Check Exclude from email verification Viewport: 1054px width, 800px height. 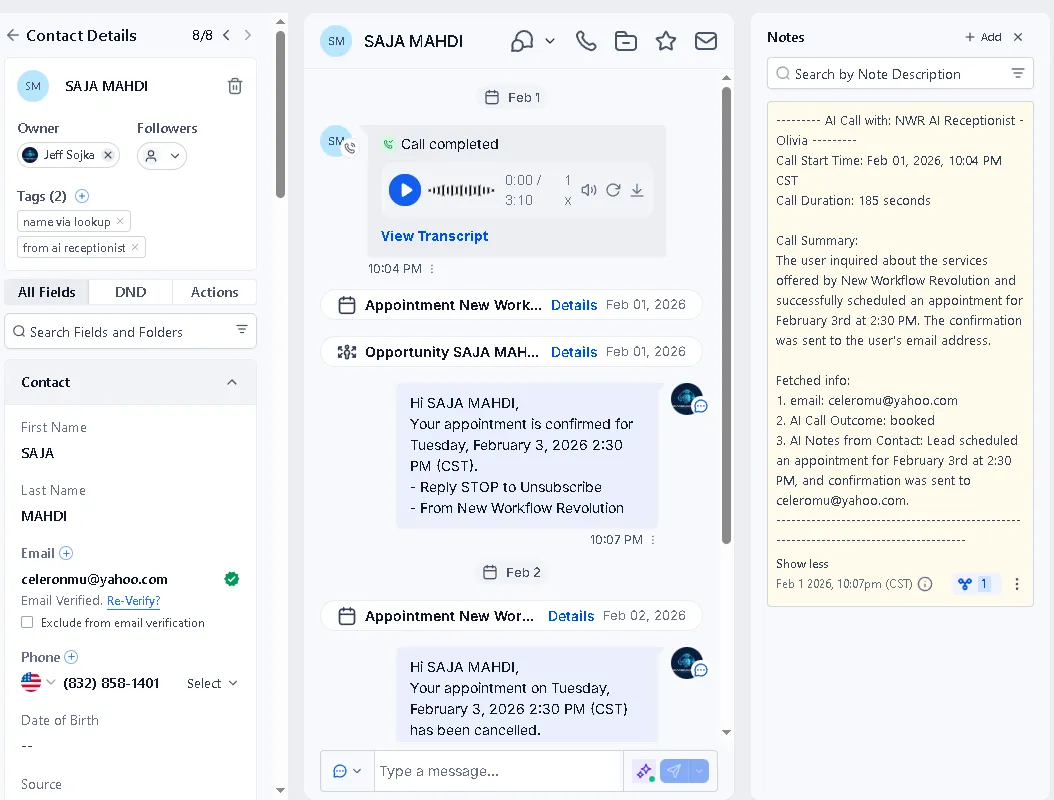pos(27,622)
